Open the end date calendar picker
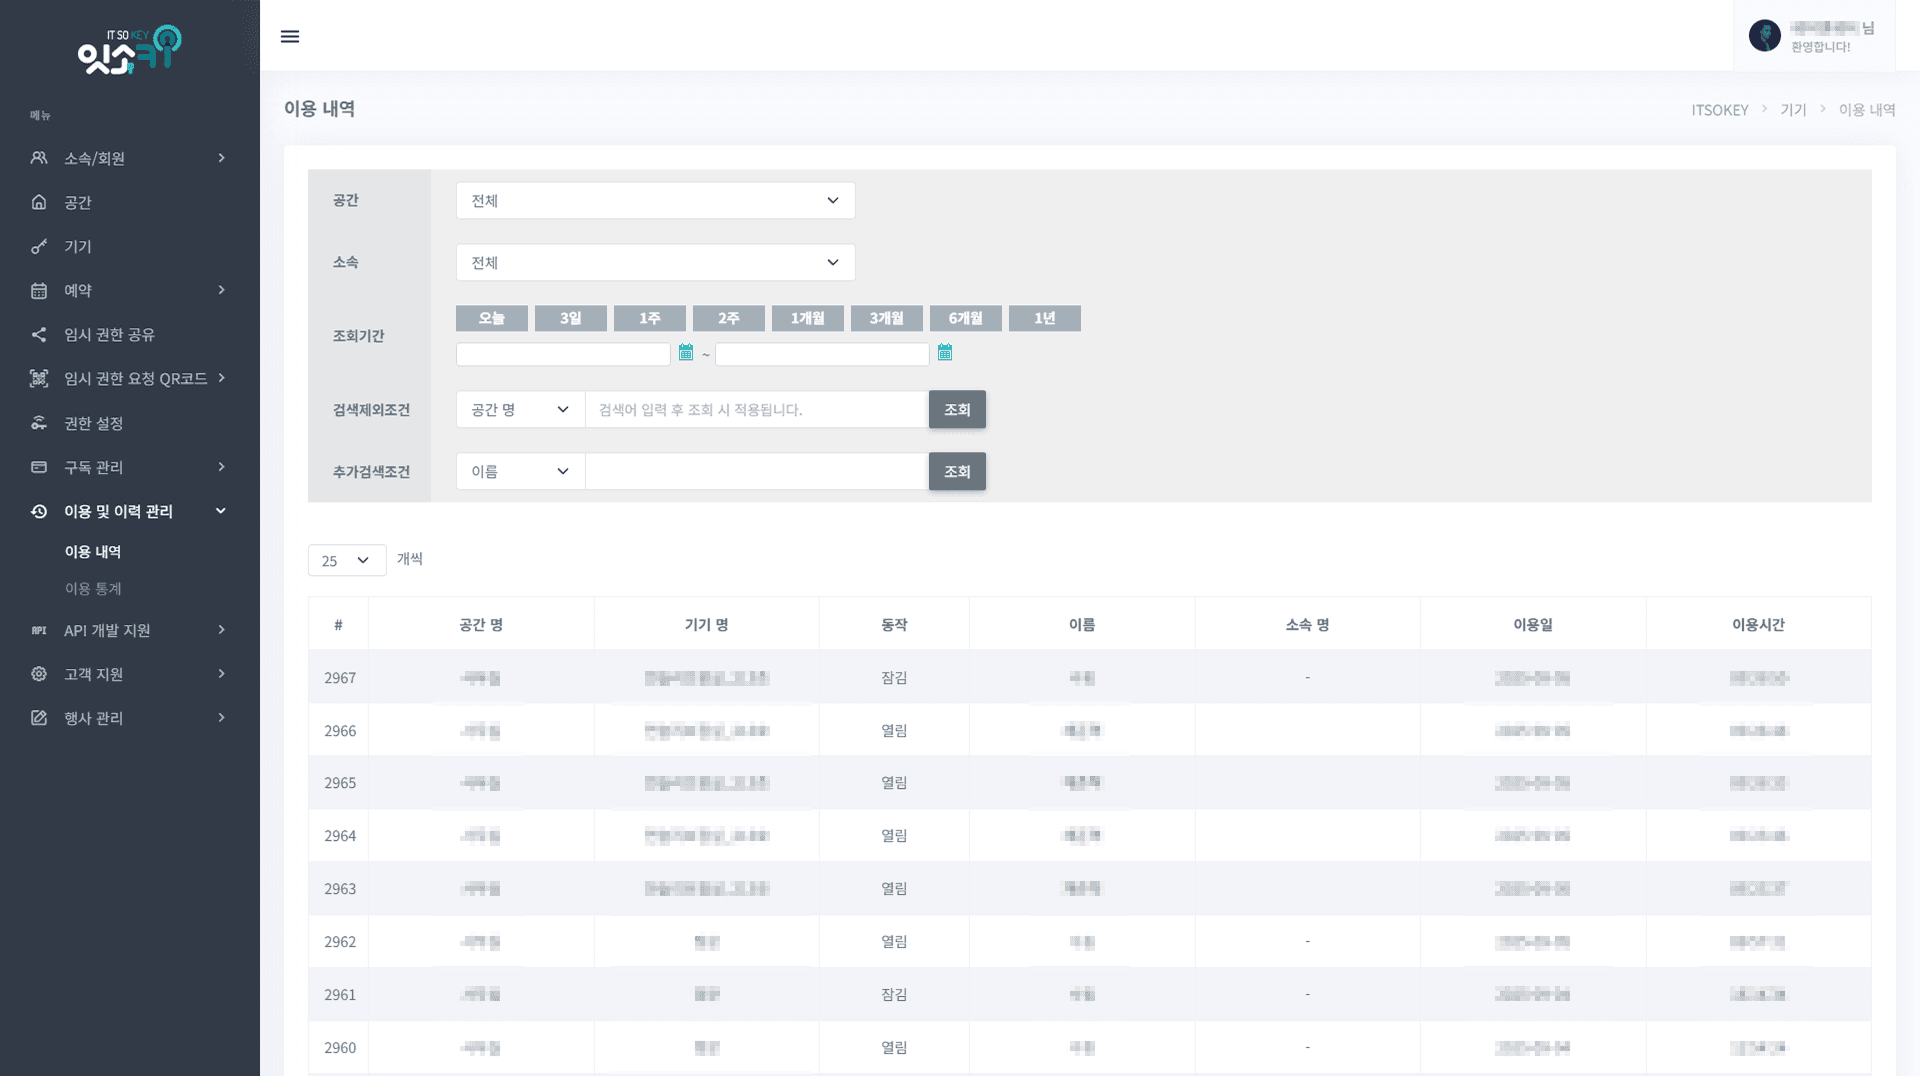1920x1076 pixels. 945,352
